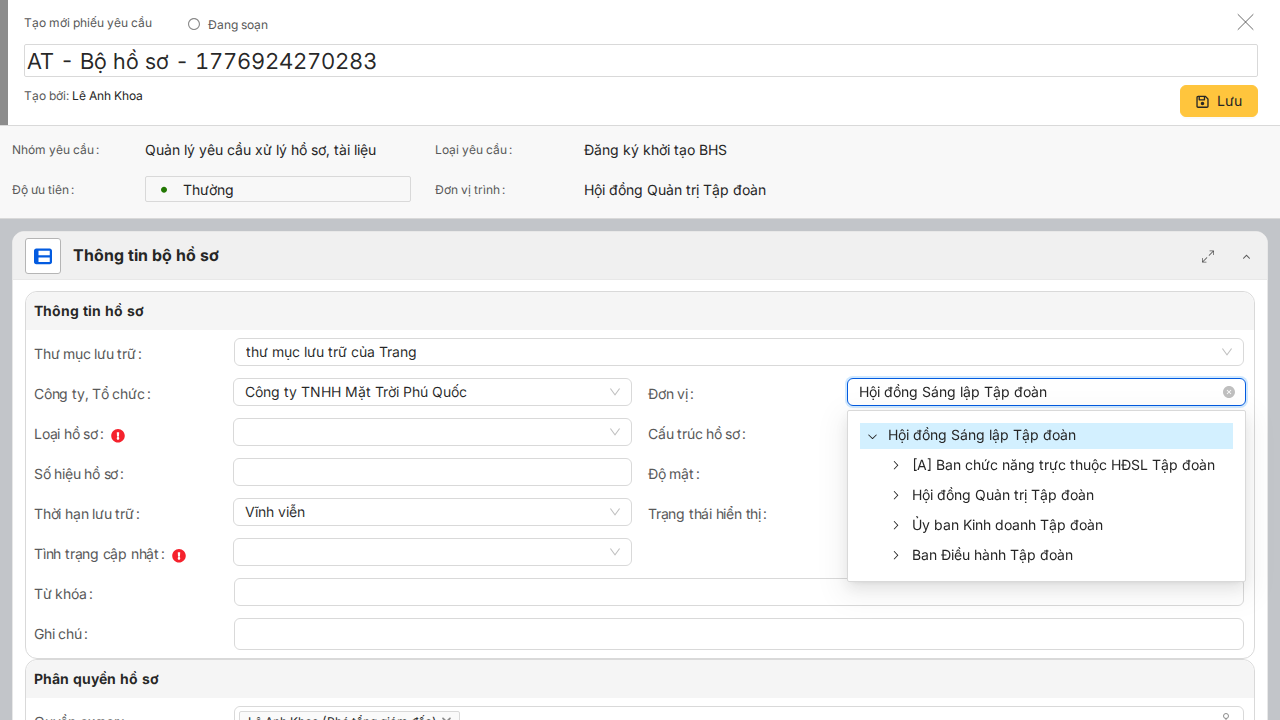Select the Đang soạn status radio button
The height and width of the screenshot is (720, 1280).
[x=194, y=24]
